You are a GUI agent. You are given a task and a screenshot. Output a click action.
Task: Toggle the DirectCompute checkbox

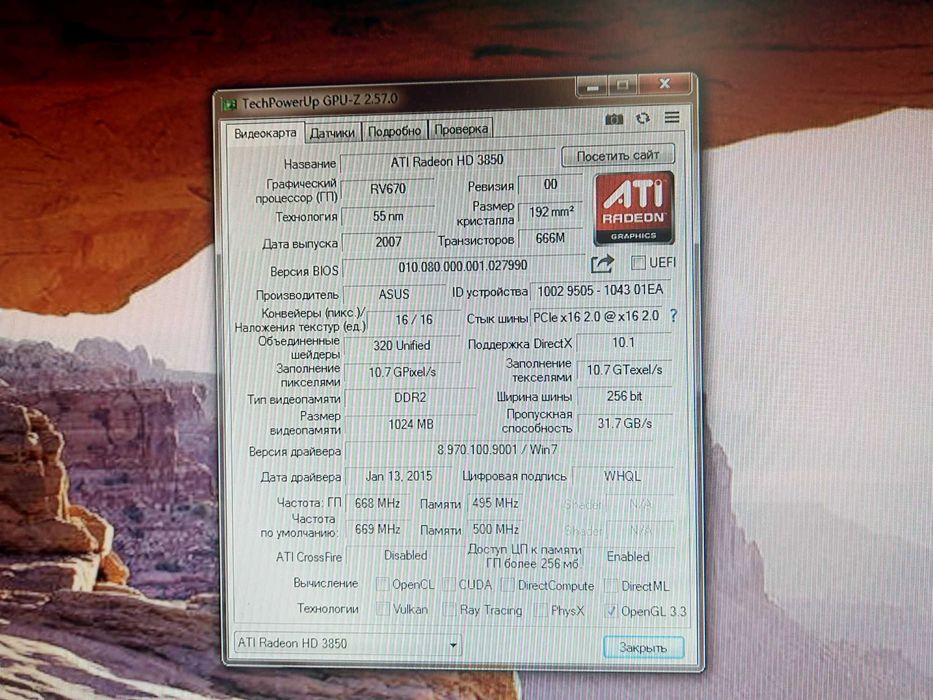click(507, 585)
